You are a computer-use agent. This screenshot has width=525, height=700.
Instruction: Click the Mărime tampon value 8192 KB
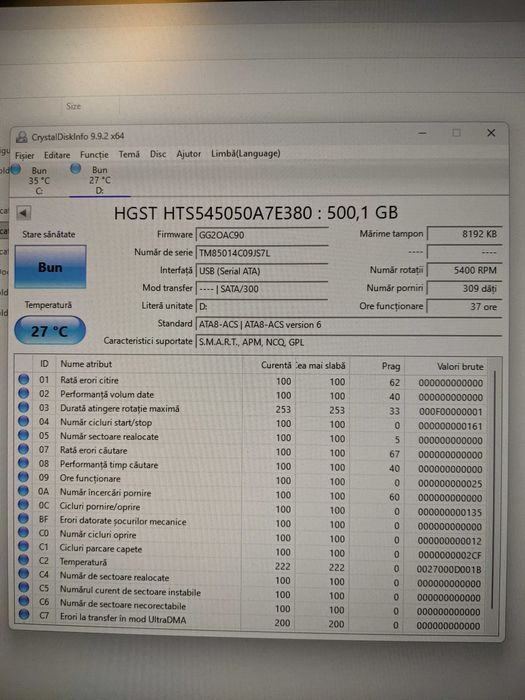[464, 234]
